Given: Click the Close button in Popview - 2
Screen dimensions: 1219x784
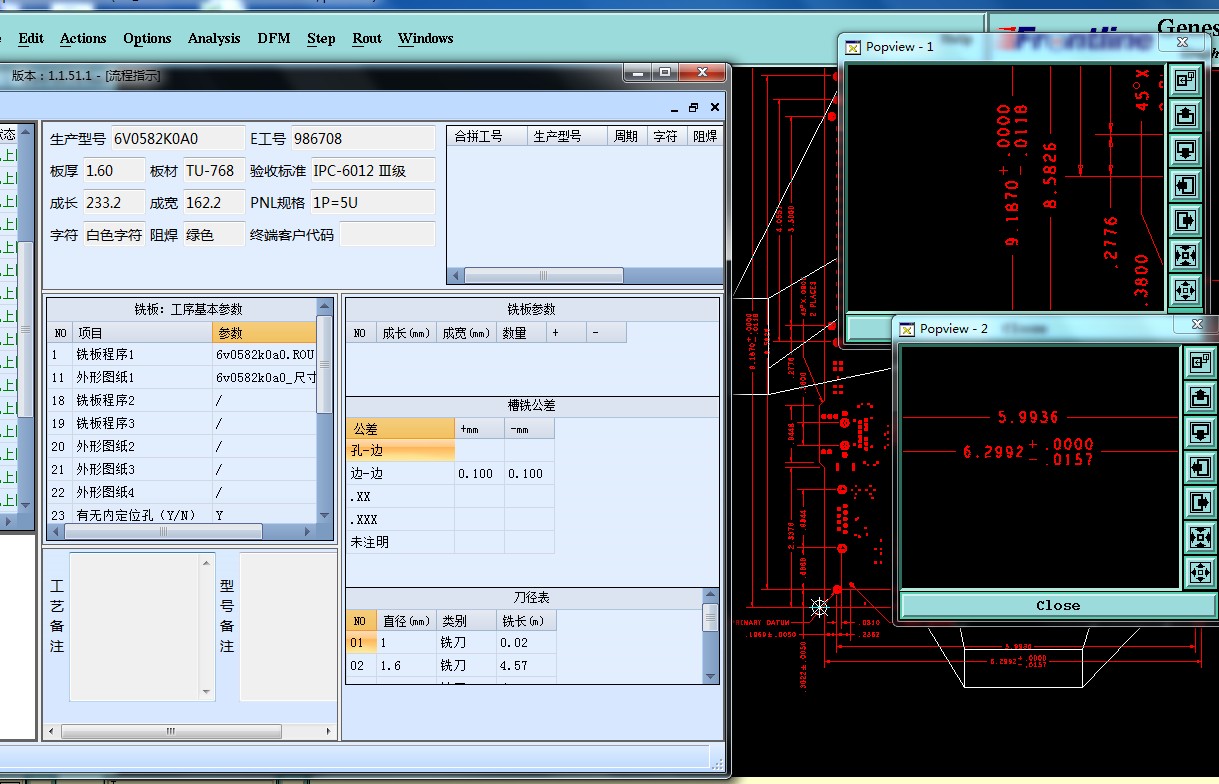Looking at the screenshot, I should pos(1057,605).
